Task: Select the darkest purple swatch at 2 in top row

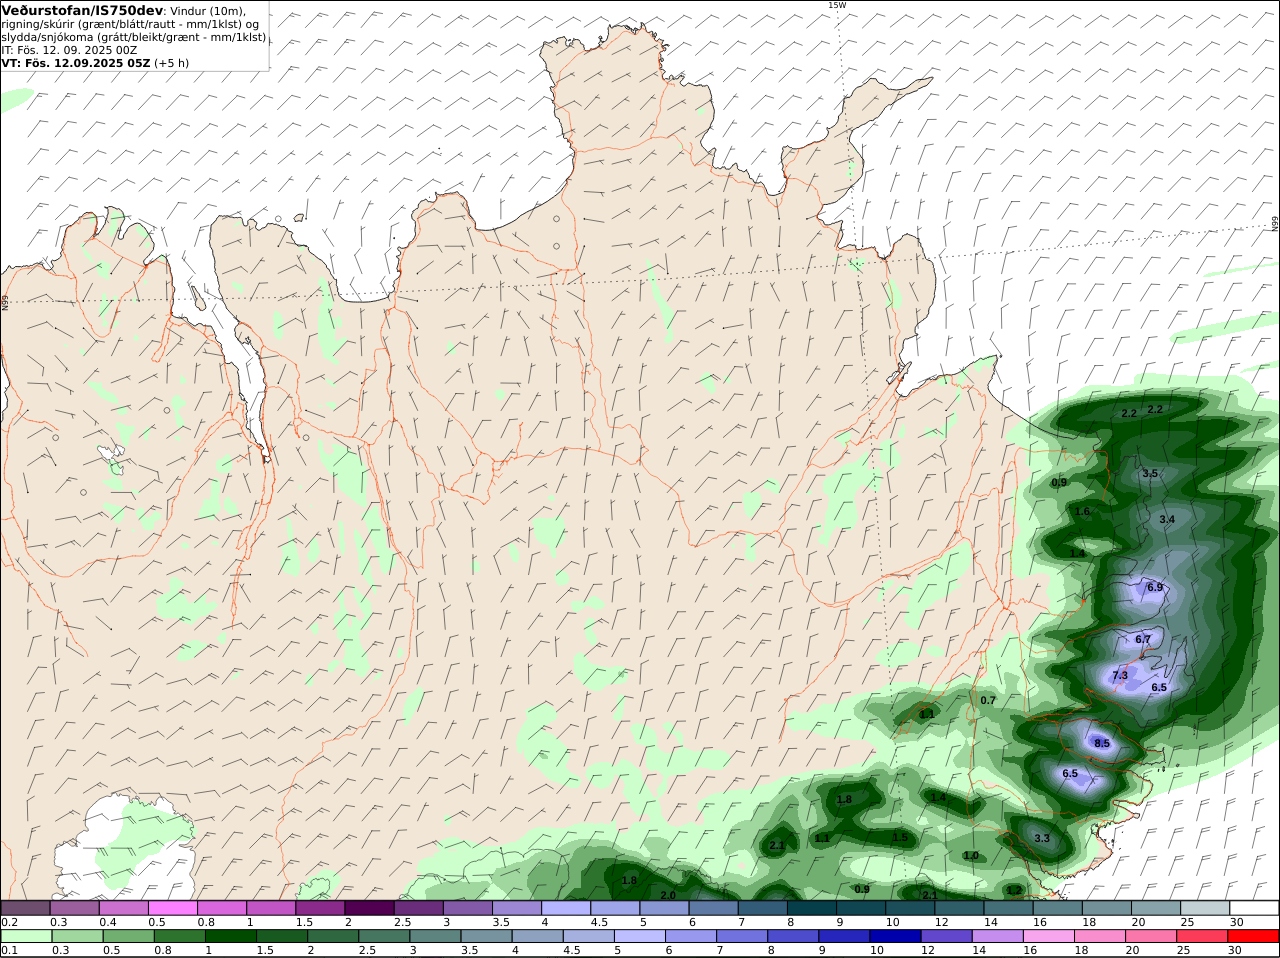Action: [369, 908]
